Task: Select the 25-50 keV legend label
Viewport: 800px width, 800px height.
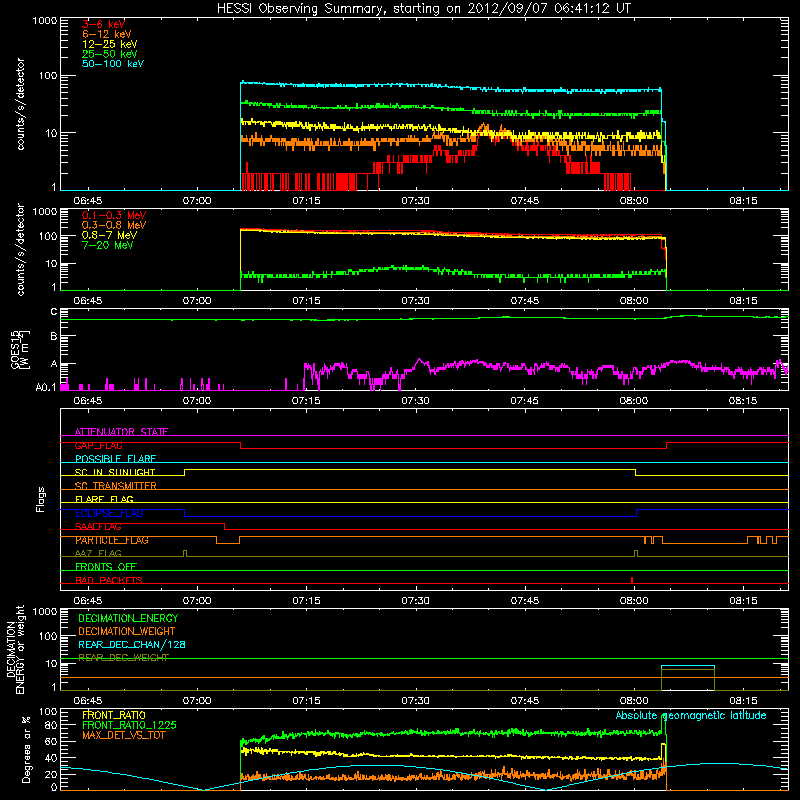Action: (x=110, y=54)
